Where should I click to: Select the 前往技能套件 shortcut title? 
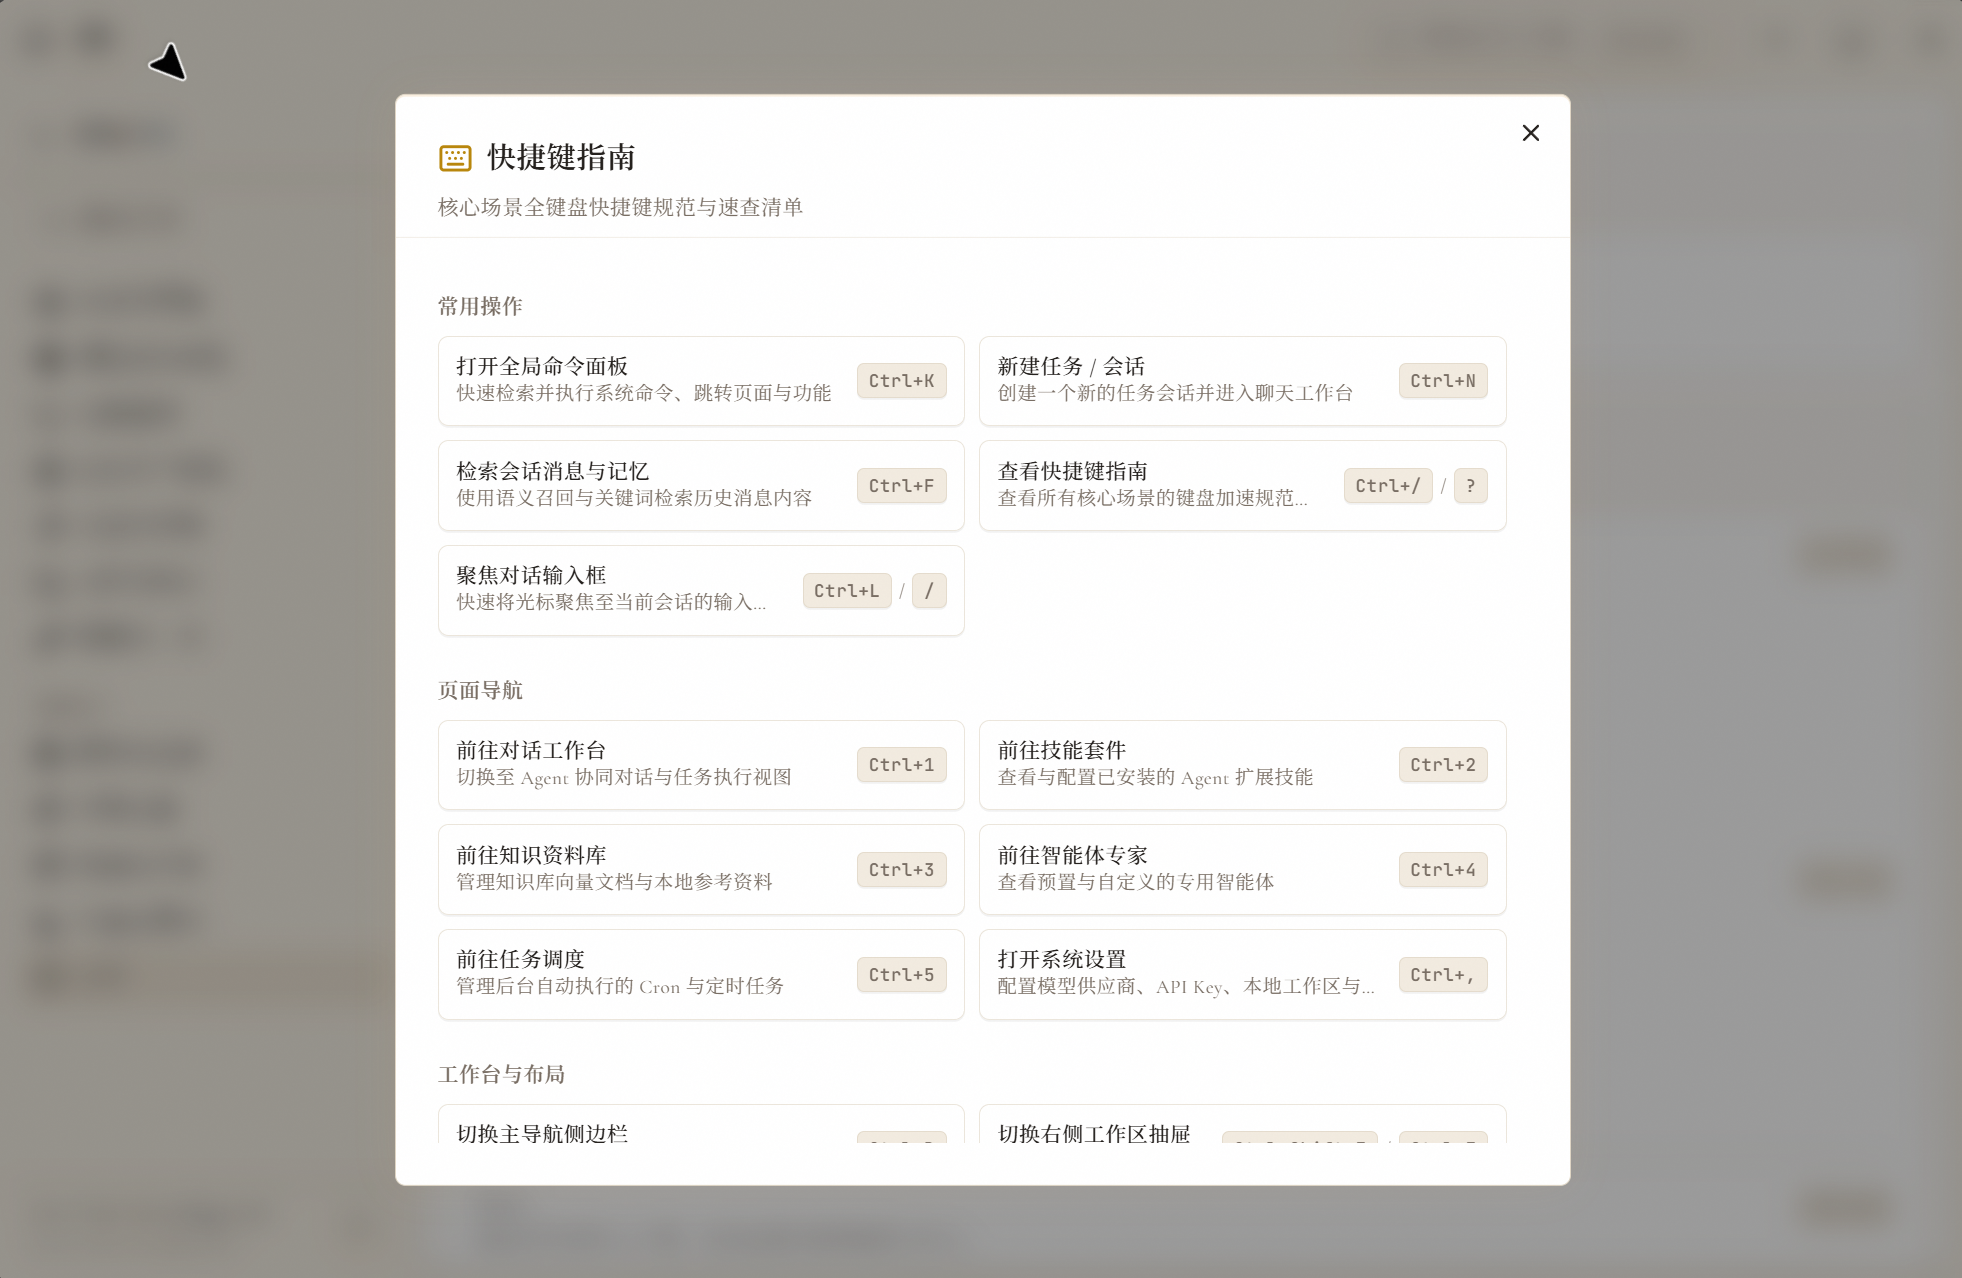1062,750
